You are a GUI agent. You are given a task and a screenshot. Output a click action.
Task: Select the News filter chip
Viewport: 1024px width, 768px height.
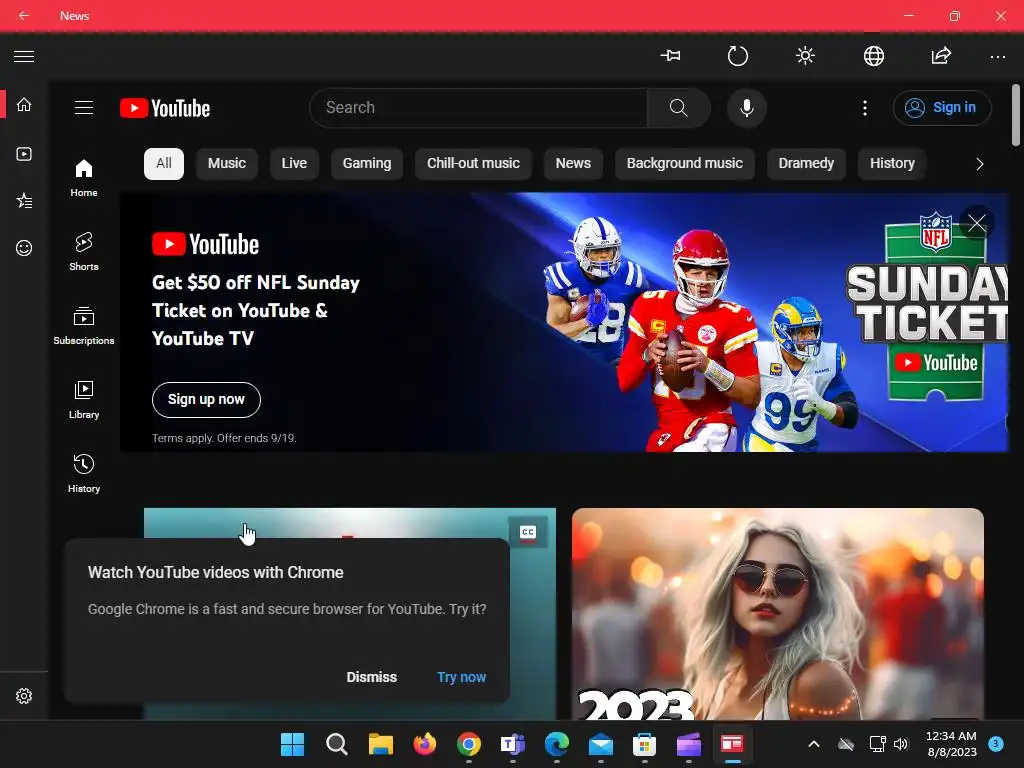click(573, 163)
